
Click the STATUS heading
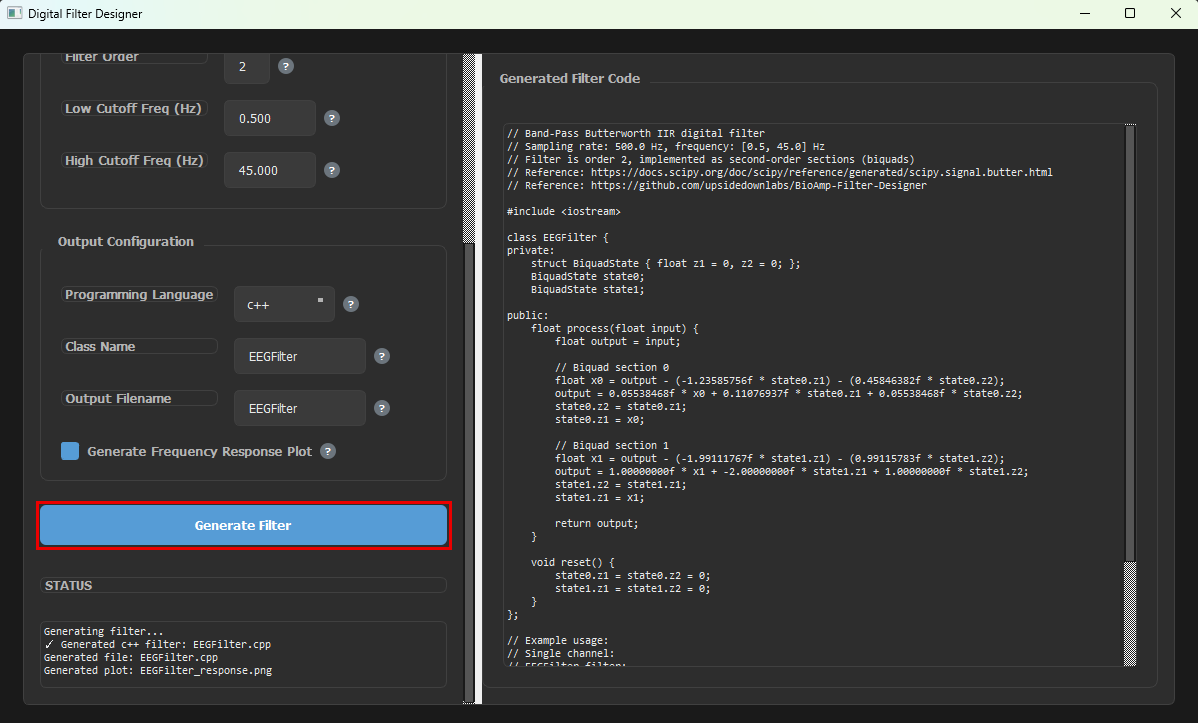tap(69, 585)
